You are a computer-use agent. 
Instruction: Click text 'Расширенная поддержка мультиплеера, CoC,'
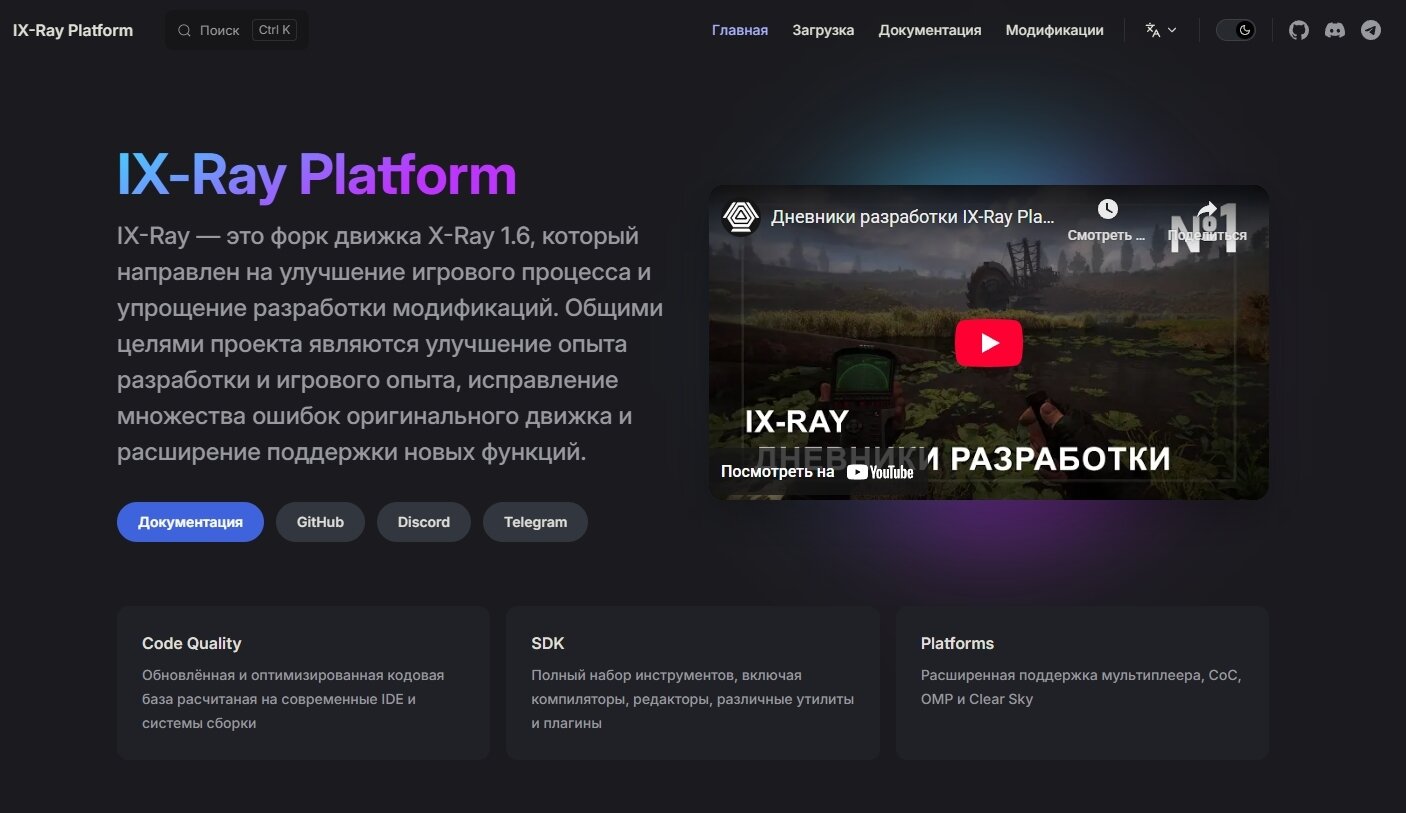[x=1081, y=675]
